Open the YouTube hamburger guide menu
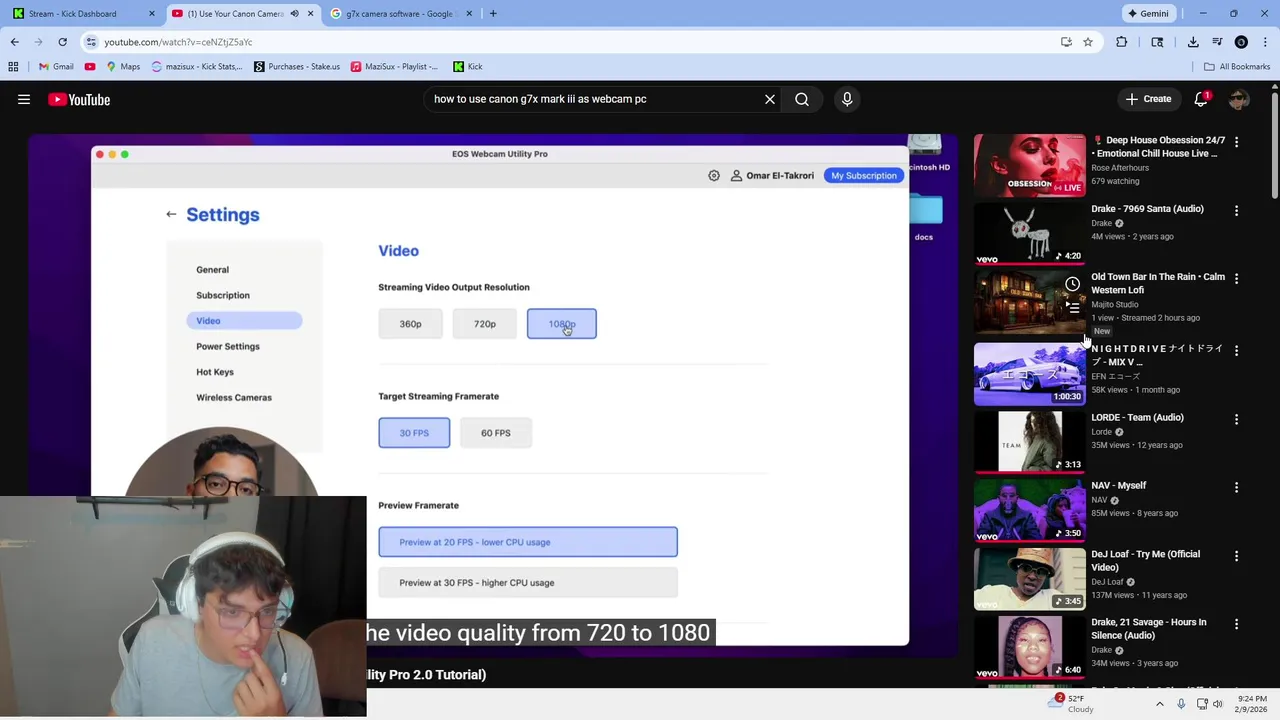The image size is (1280, 720). click(24, 99)
